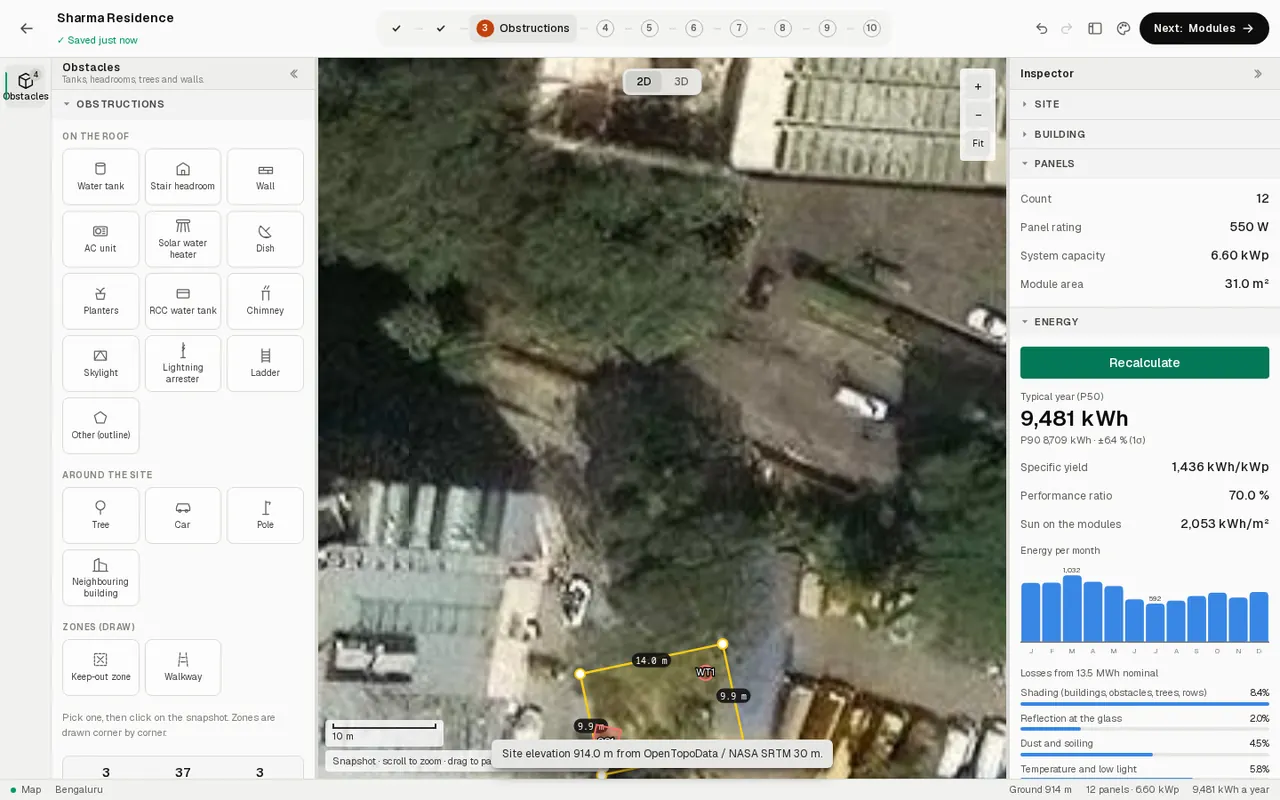Select the Lightning arrester tool
Viewport: 1280px width, 800px height.
point(183,363)
